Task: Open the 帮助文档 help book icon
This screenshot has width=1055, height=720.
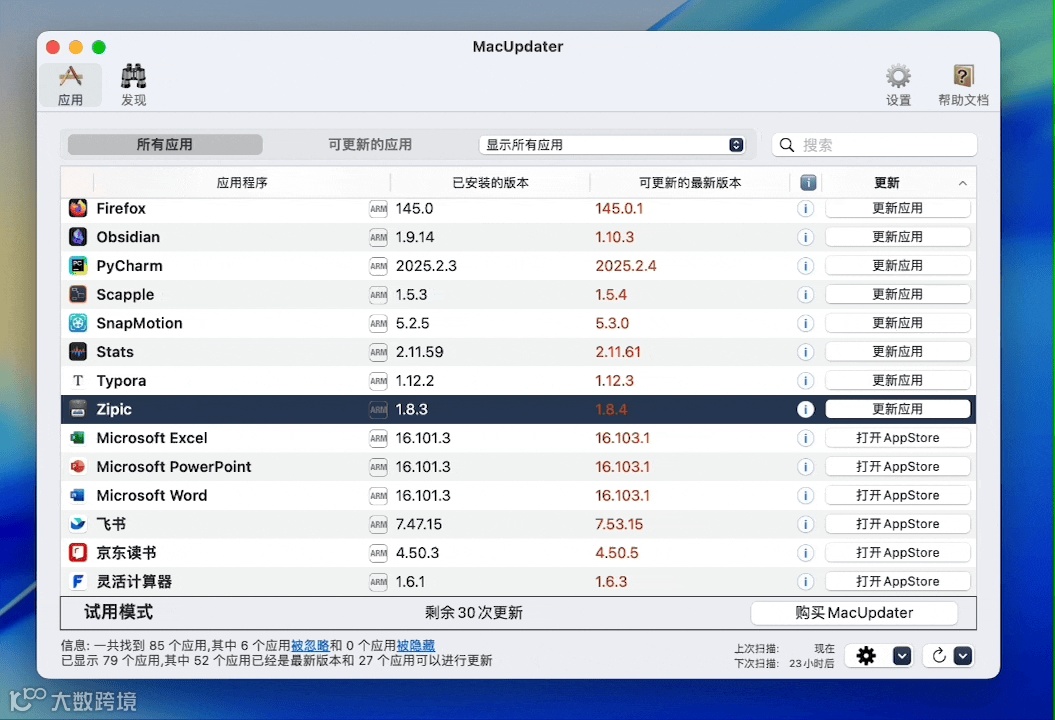Action: (x=963, y=85)
